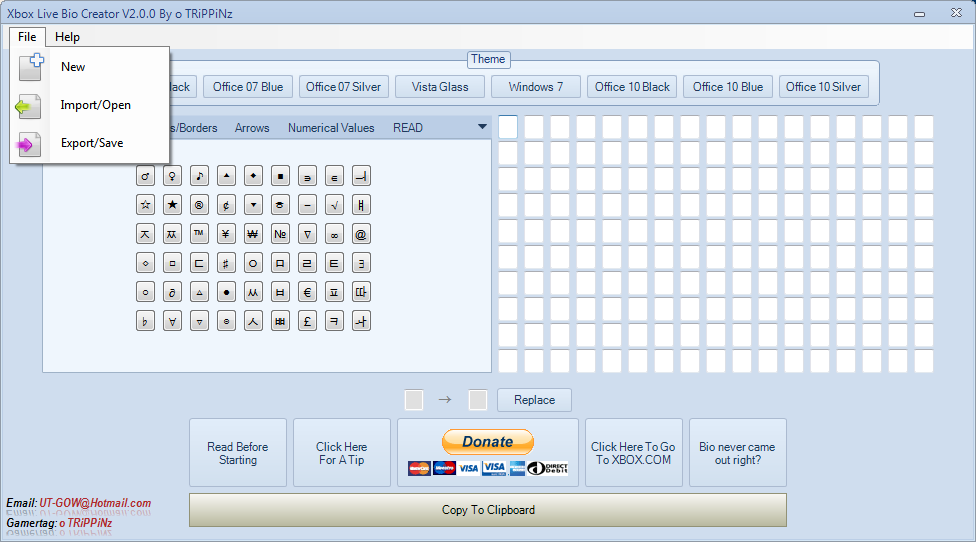Insert the filled square ■ symbol

(280, 176)
